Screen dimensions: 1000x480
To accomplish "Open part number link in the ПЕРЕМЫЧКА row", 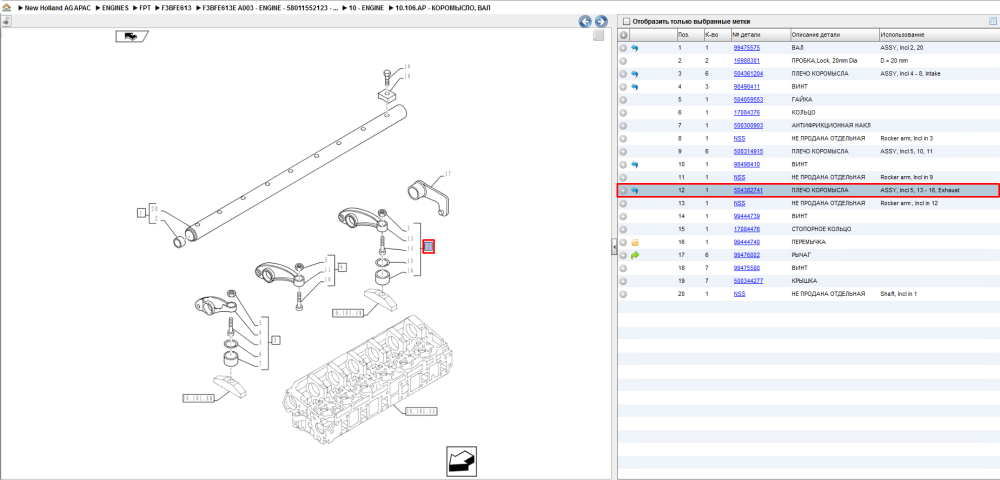I will pyautogui.click(x=747, y=242).
